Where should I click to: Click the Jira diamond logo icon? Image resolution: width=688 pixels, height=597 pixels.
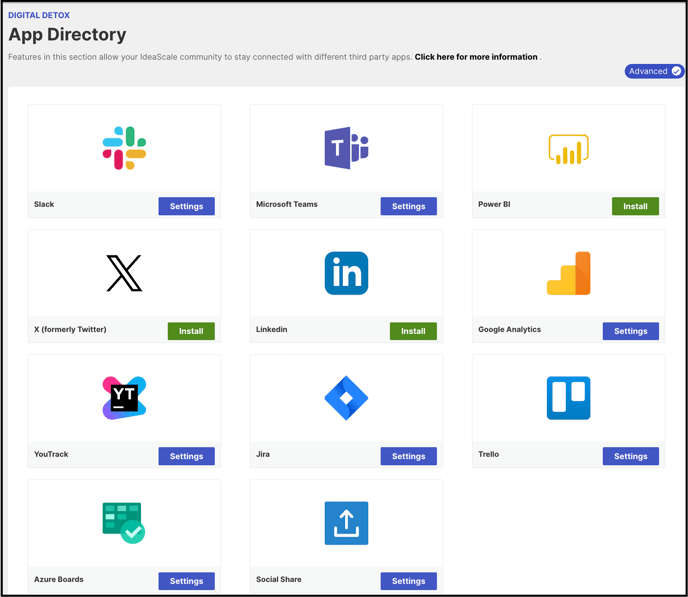pos(346,398)
